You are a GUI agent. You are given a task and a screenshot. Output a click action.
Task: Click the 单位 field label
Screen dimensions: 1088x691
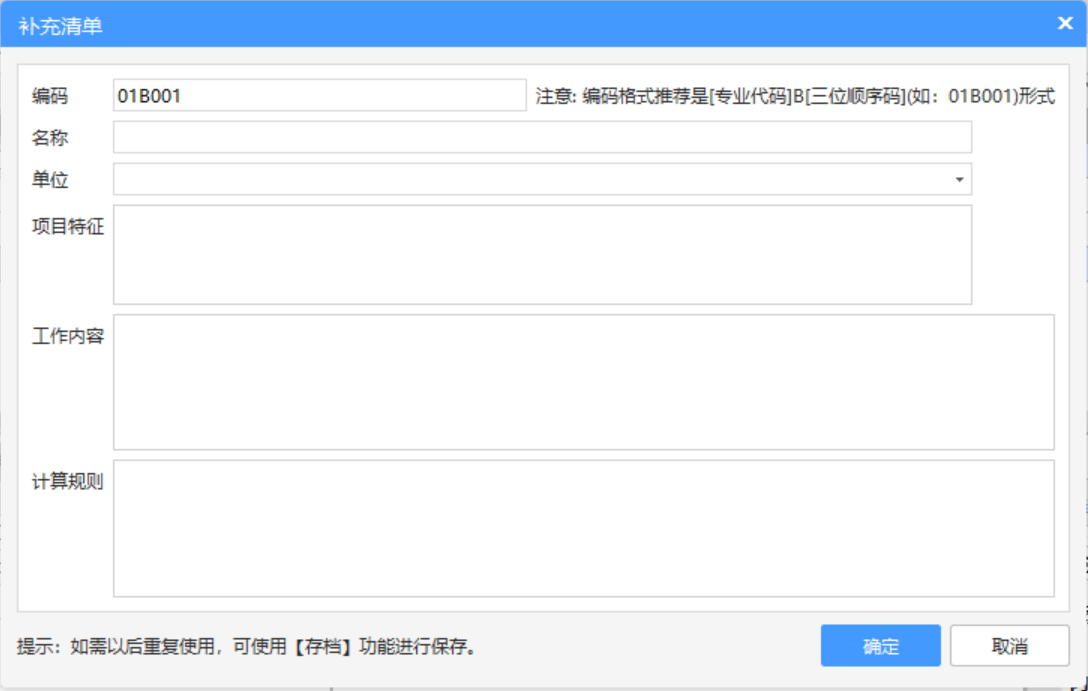[x=50, y=180]
